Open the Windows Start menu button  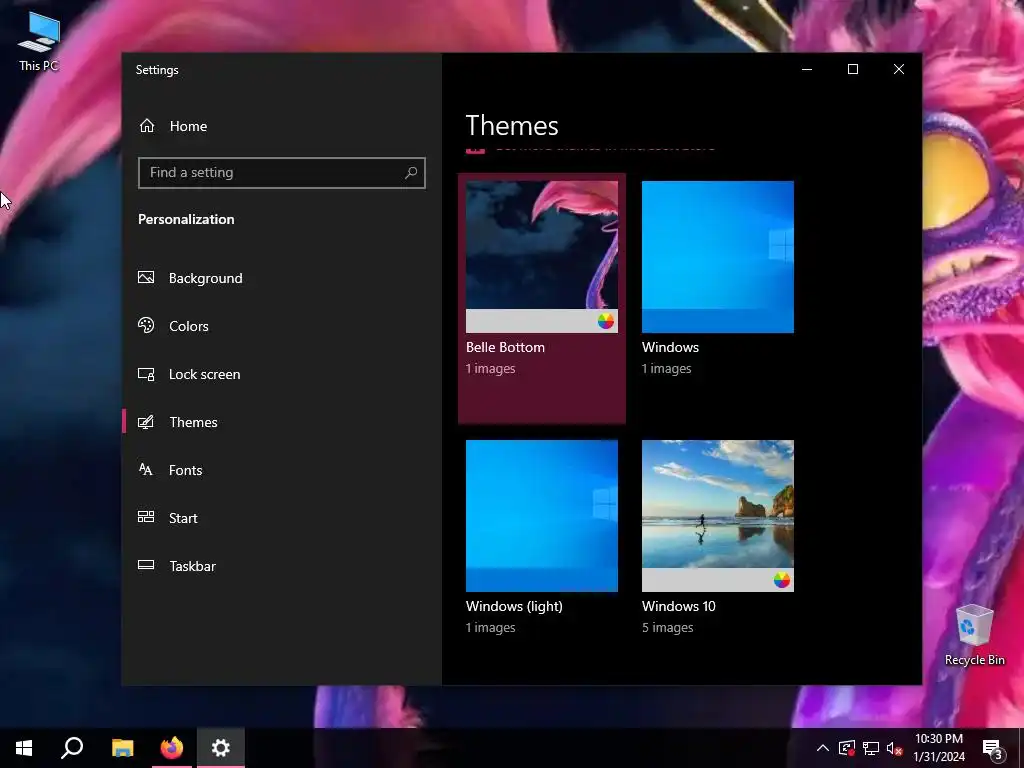(x=24, y=748)
